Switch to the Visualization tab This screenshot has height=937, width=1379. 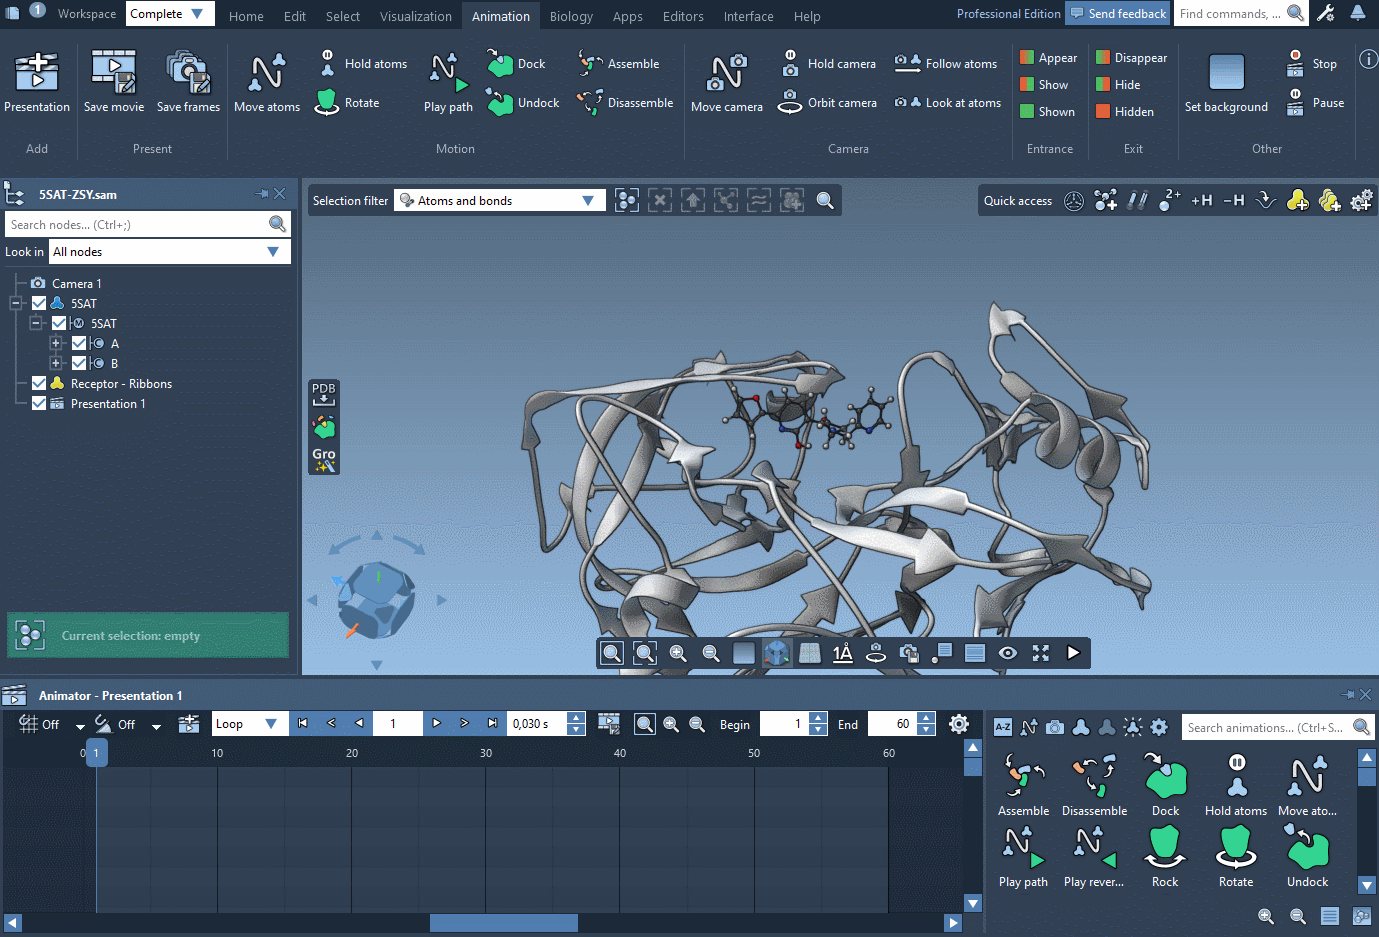pyautogui.click(x=415, y=16)
